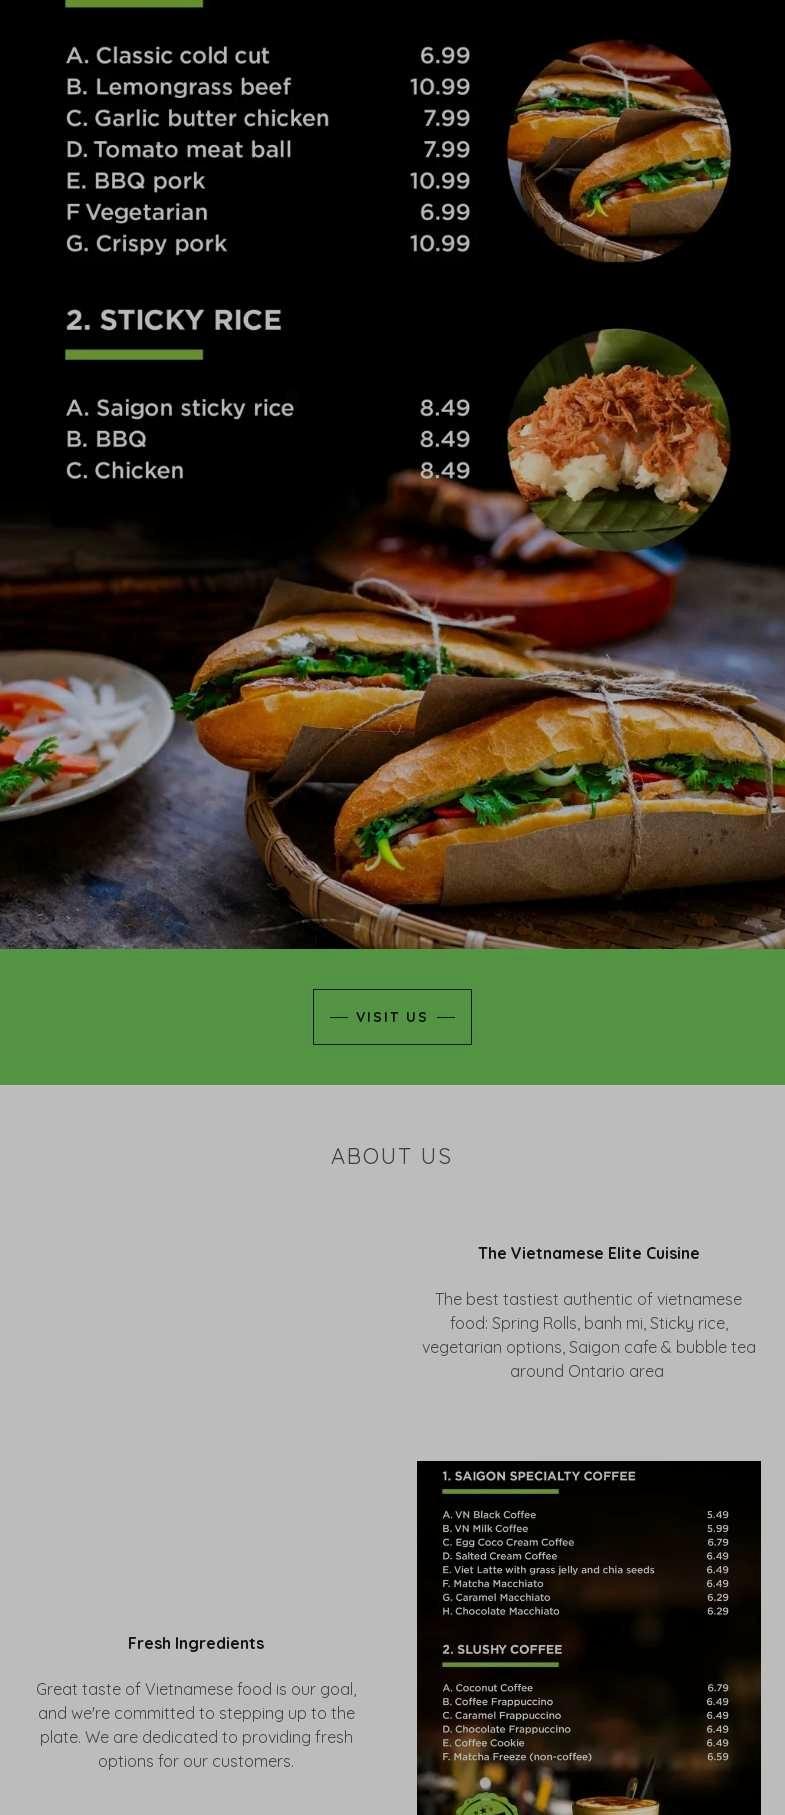This screenshot has width=785, height=1815.
Task: Click the 2. SLUSHY COFFEE heading in menu image
Action: [x=502, y=1650]
